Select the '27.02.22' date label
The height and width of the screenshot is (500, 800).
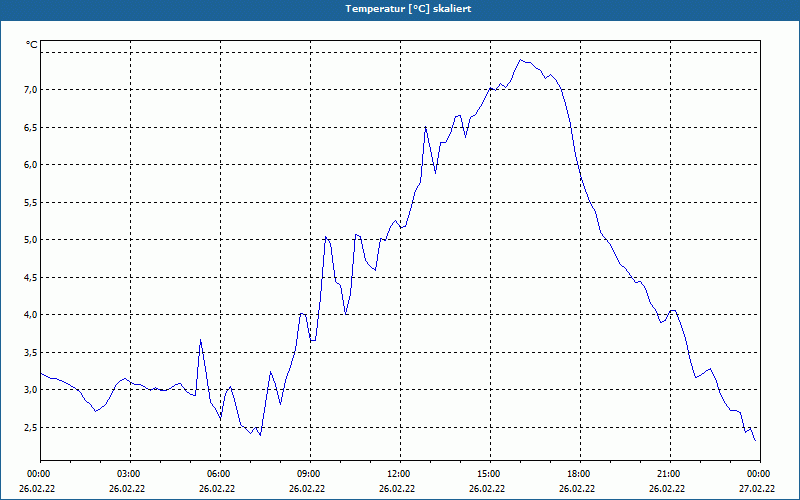[757, 489]
